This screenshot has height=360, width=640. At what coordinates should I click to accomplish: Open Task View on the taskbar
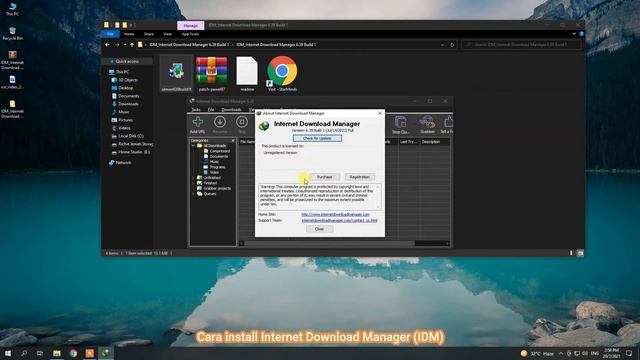coord(40,353)
